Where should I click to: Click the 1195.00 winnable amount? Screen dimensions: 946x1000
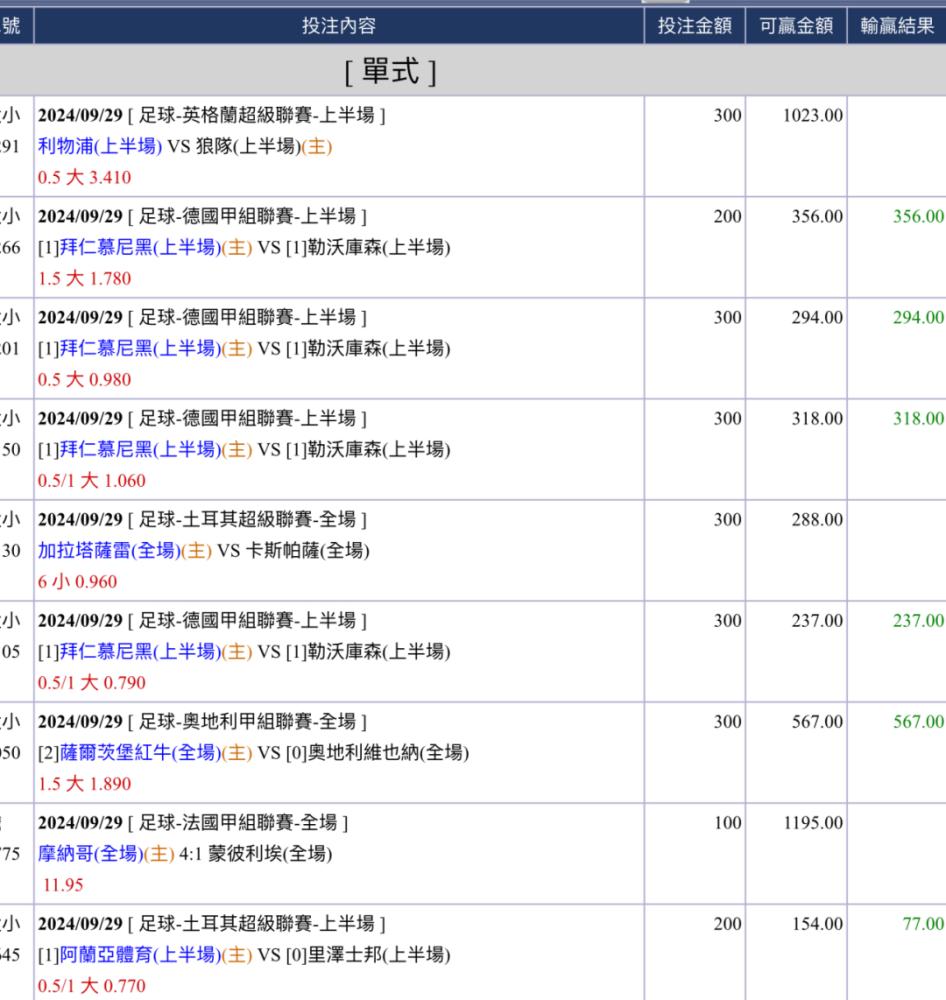coord(813,823)
